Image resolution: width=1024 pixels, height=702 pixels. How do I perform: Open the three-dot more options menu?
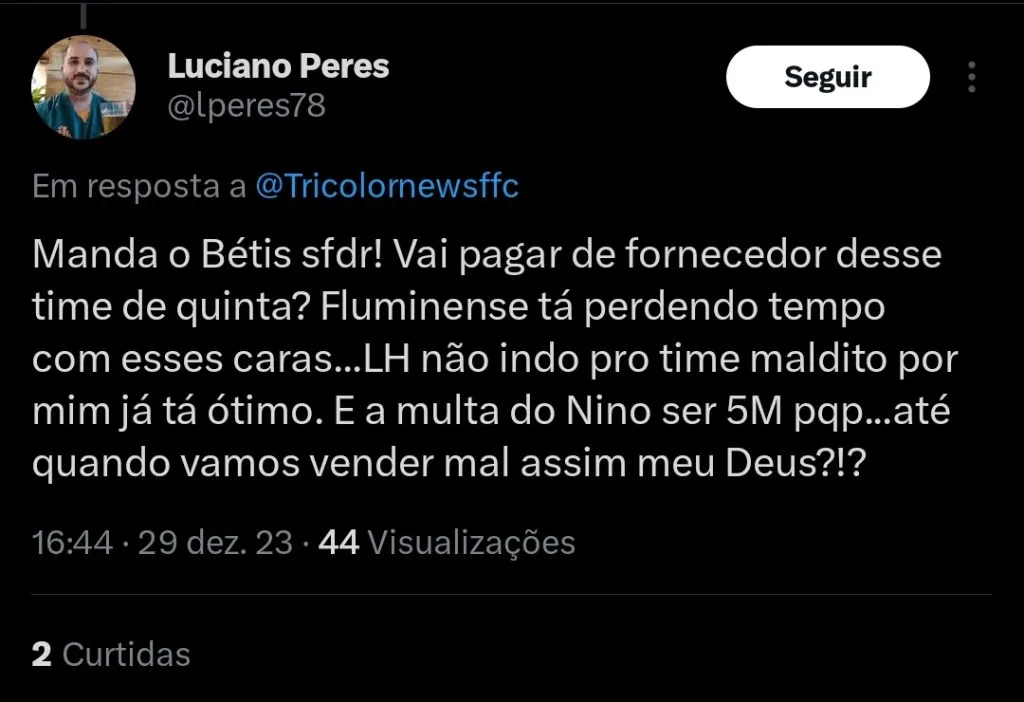(x=972, y=77)
